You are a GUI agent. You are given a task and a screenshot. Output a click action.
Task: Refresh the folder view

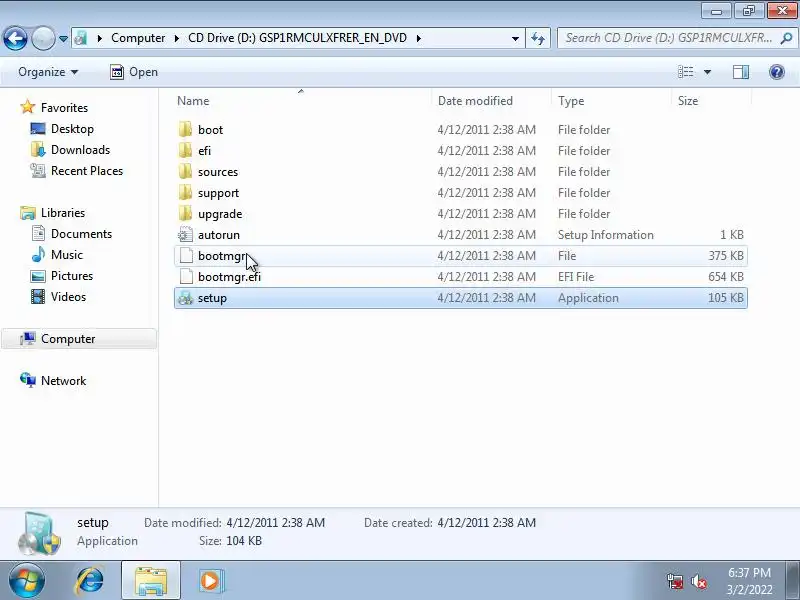[x=538, y=38]
